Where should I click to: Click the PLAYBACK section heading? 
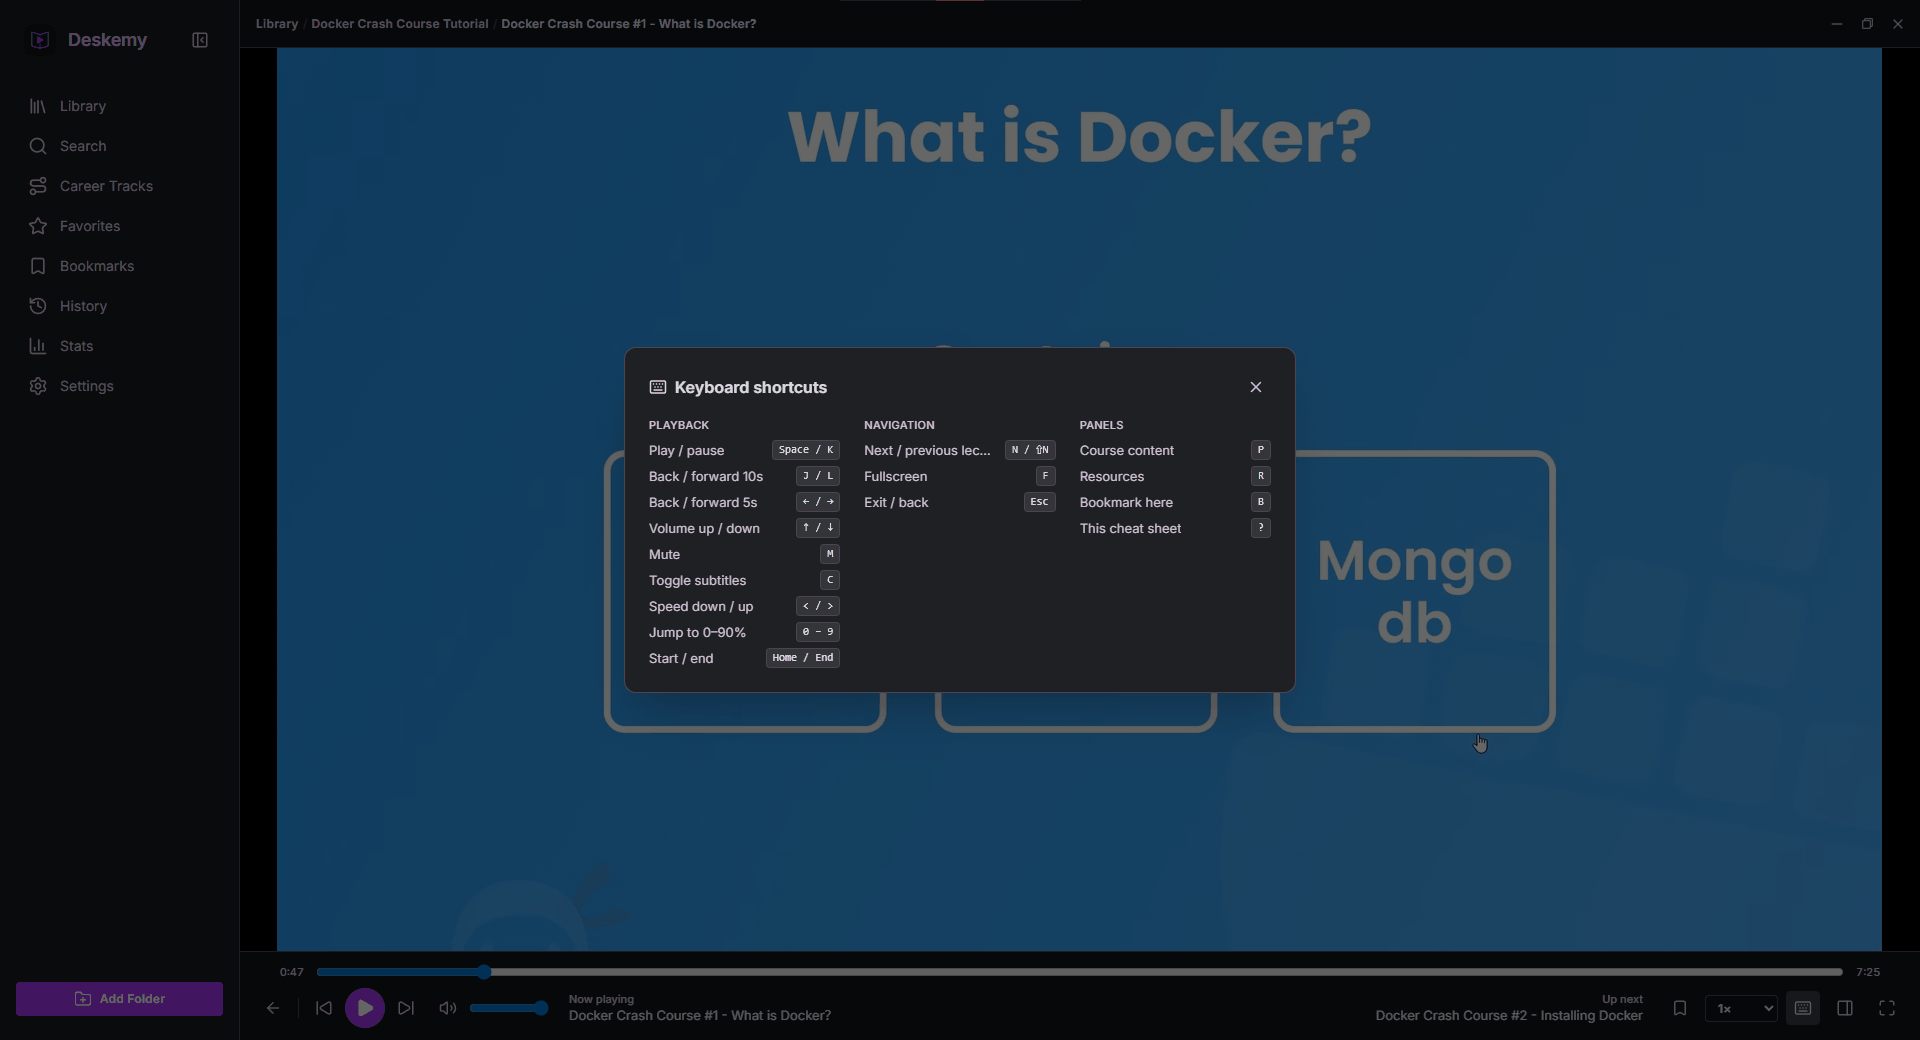[679, 425]
